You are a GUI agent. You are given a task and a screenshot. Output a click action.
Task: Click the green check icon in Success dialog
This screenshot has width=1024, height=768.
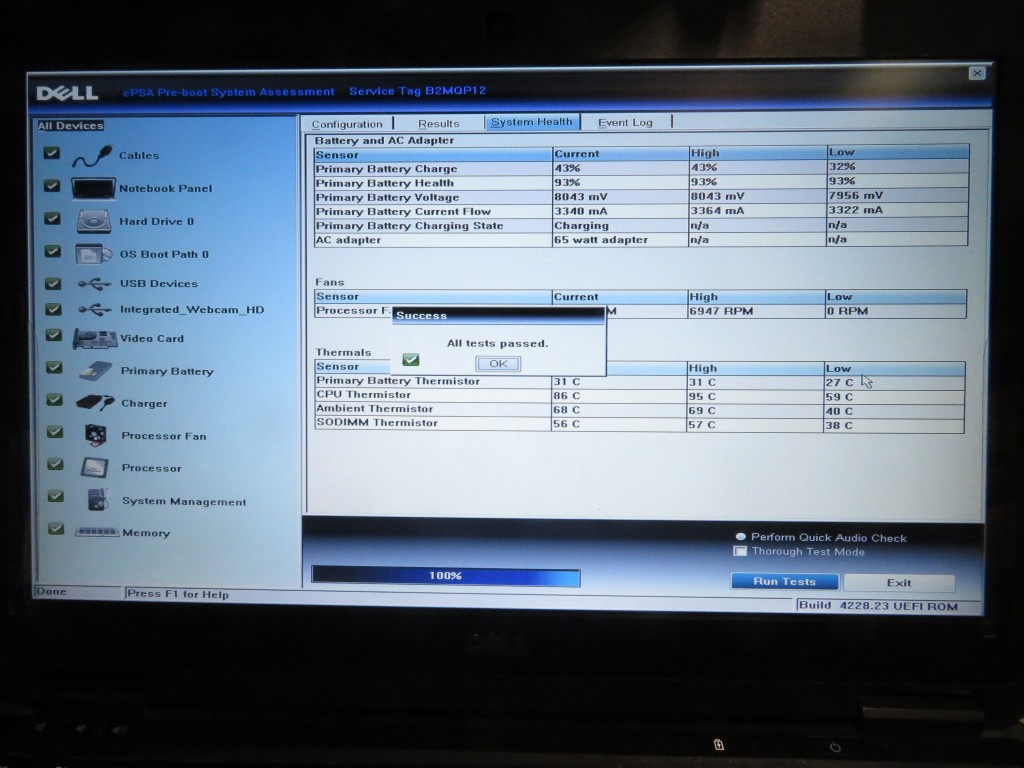coord(411,360)
